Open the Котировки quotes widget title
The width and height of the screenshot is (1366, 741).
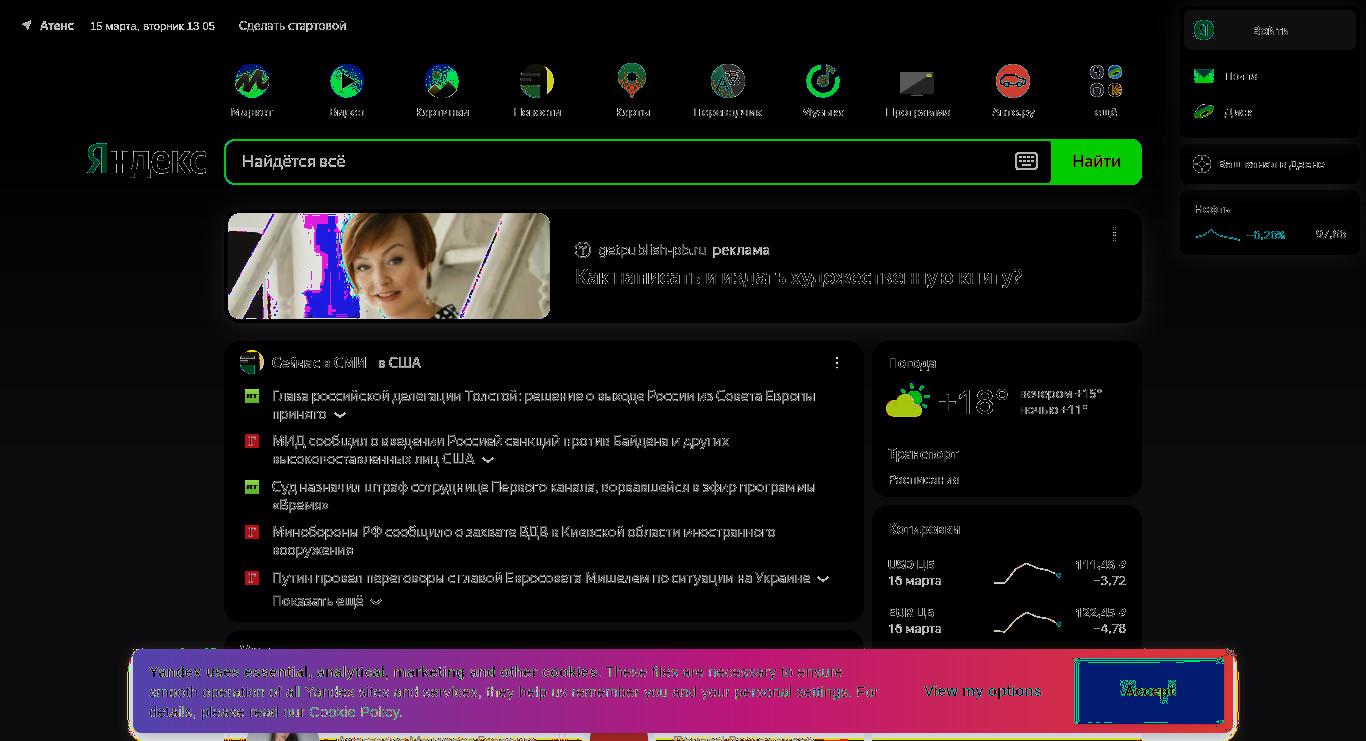coord(924,529)
